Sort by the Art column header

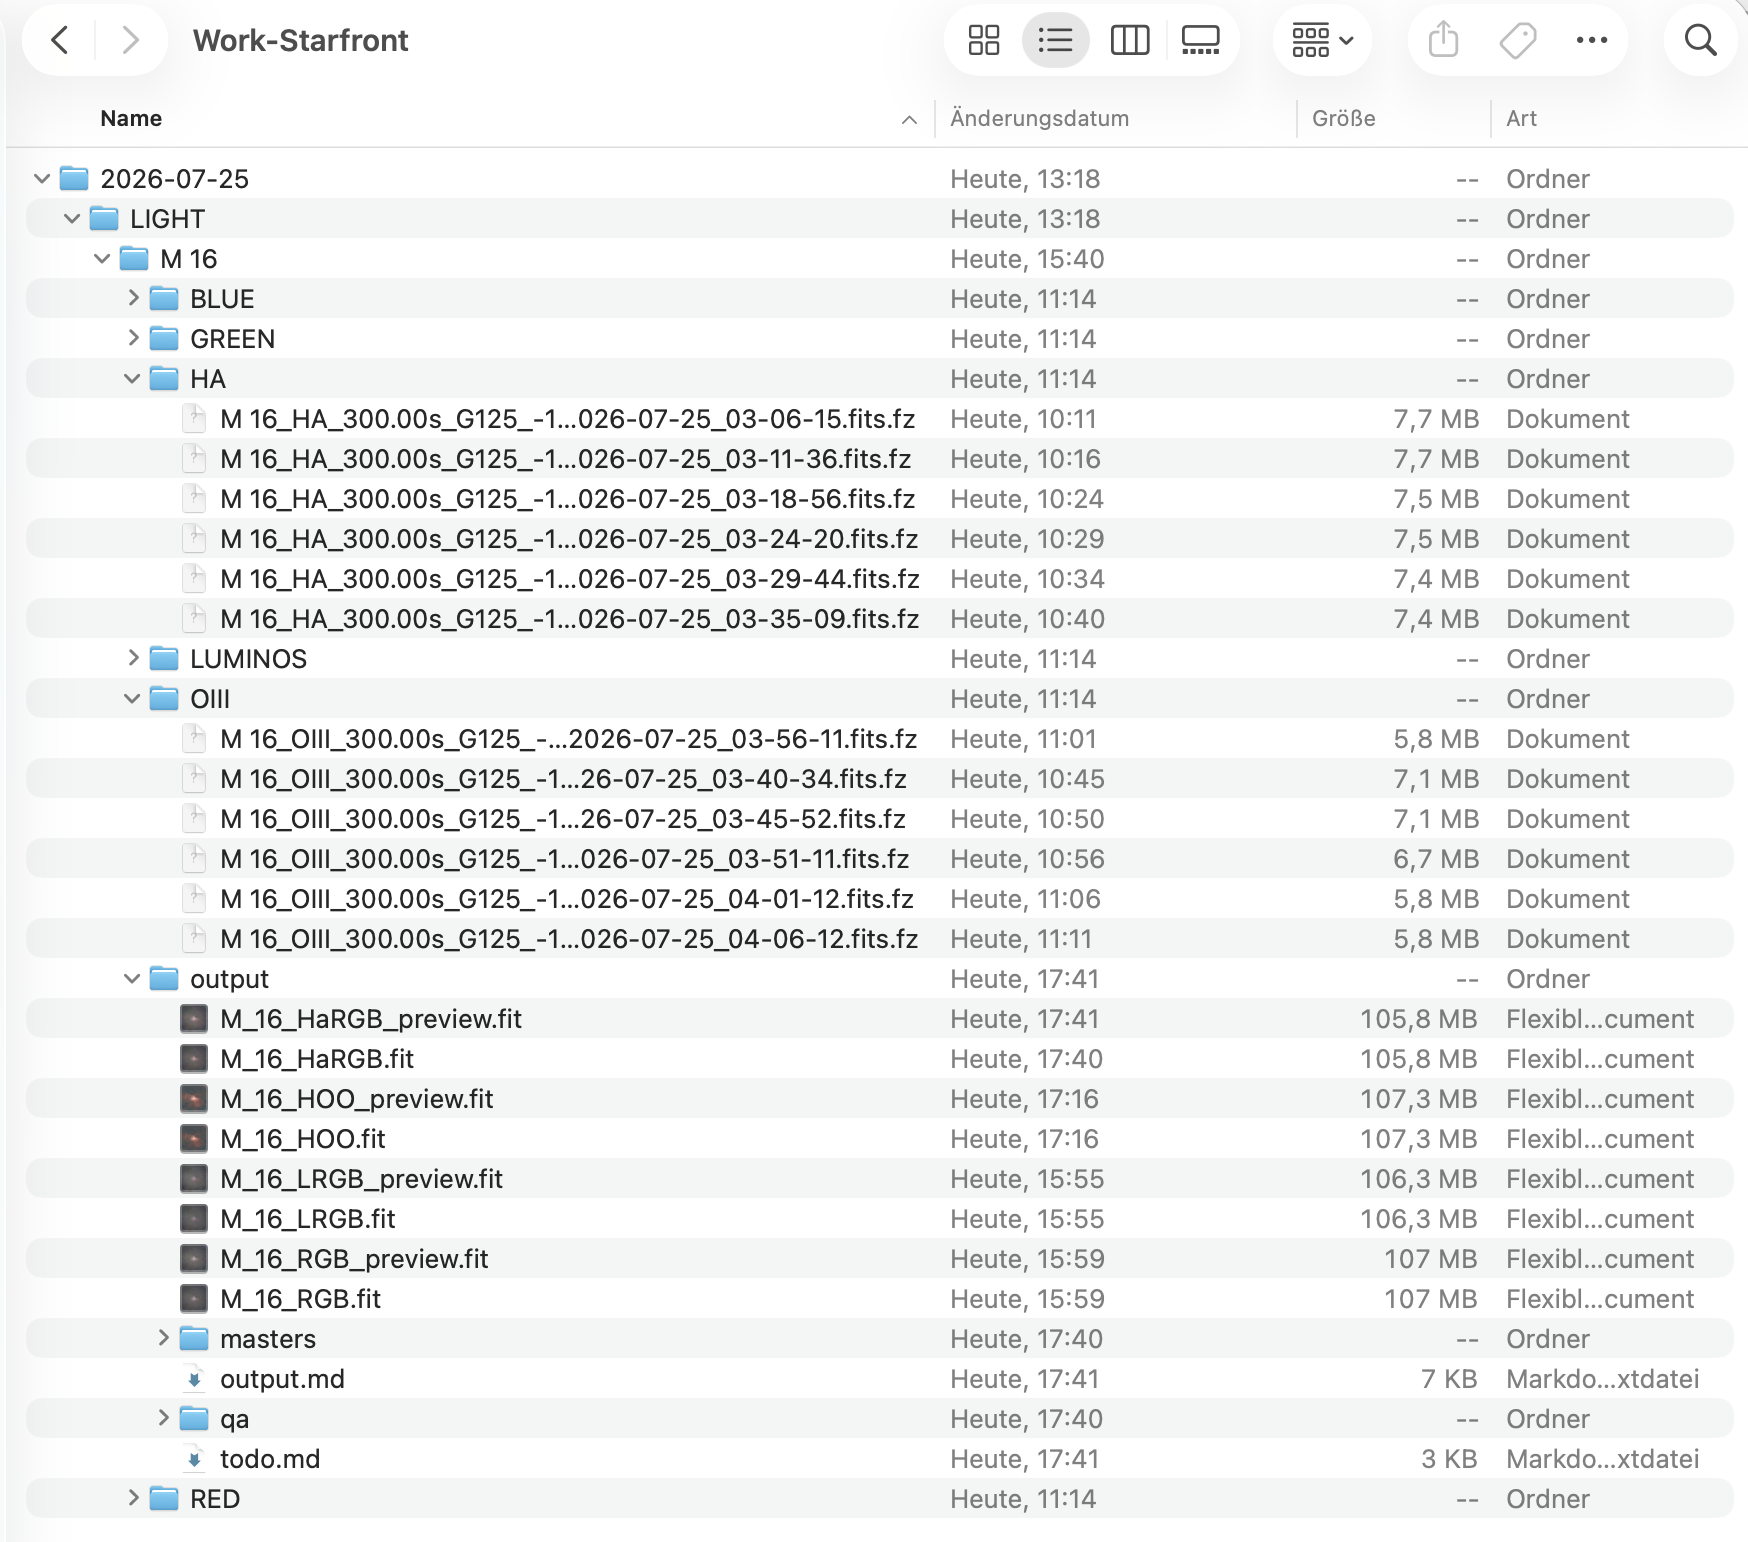click(x=1521, y=118)
